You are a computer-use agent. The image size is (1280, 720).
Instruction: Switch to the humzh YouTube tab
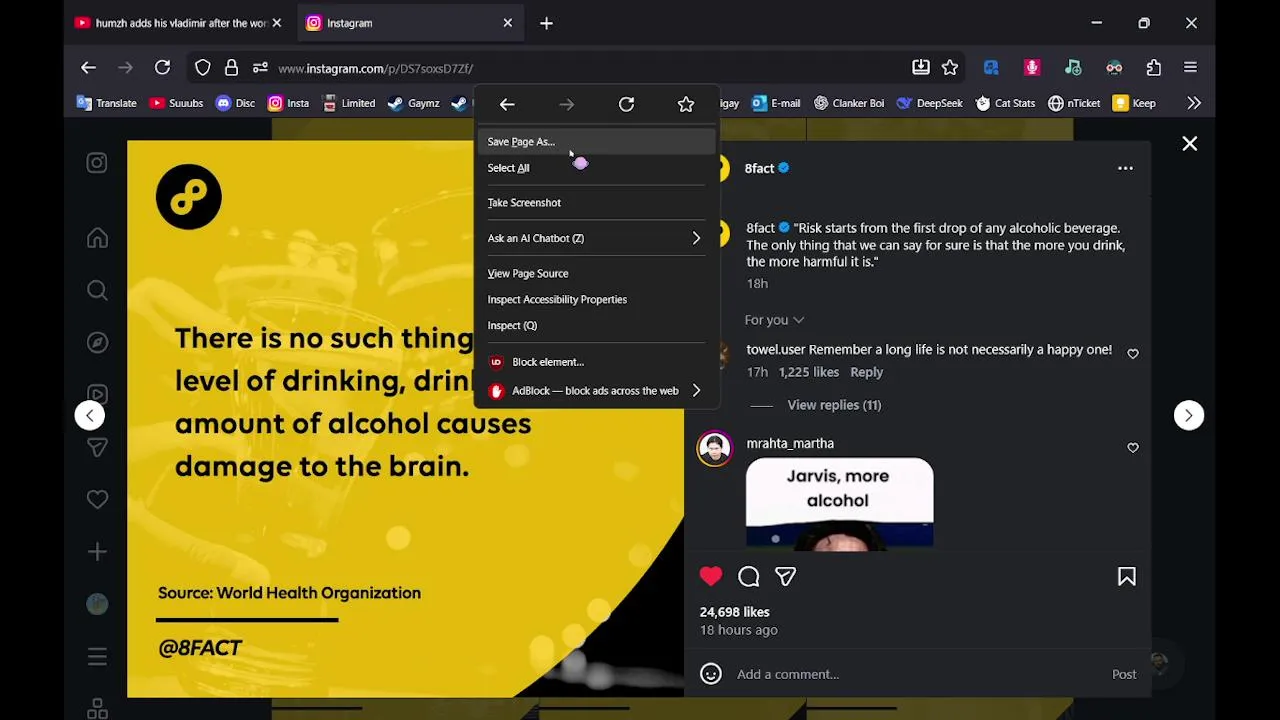(178, 23)
